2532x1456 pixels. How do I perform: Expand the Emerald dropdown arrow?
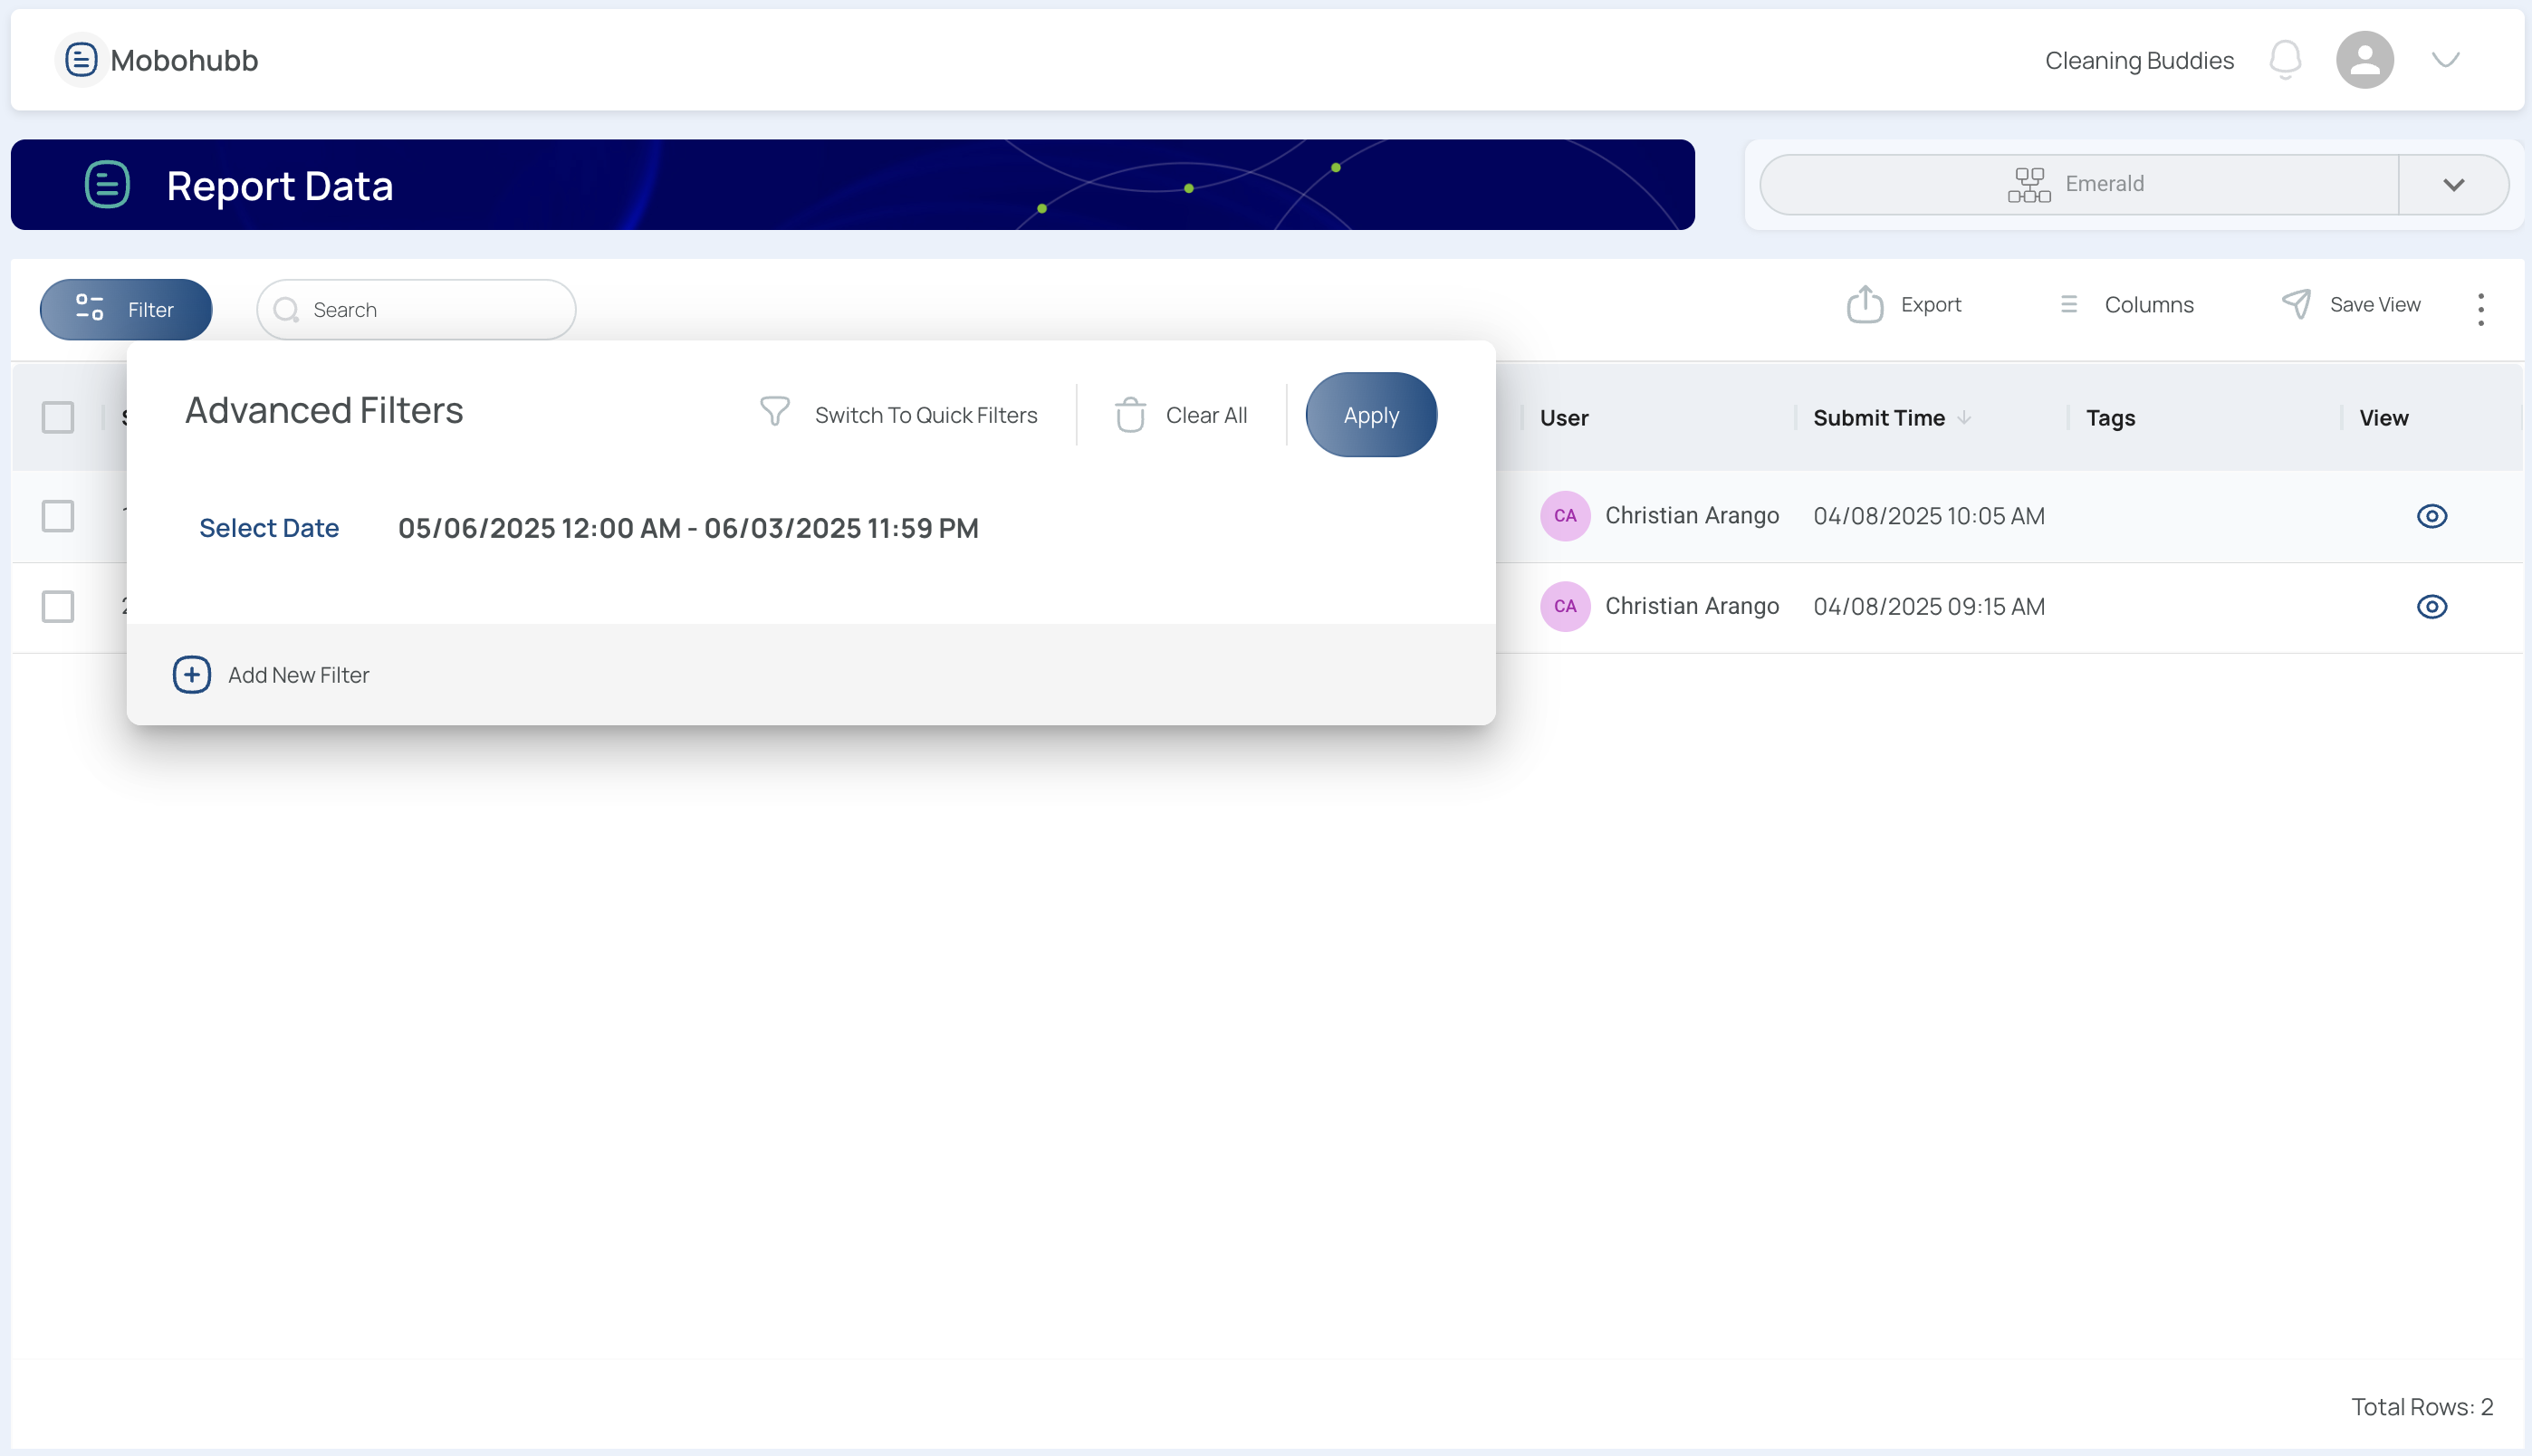(2453, 185)
